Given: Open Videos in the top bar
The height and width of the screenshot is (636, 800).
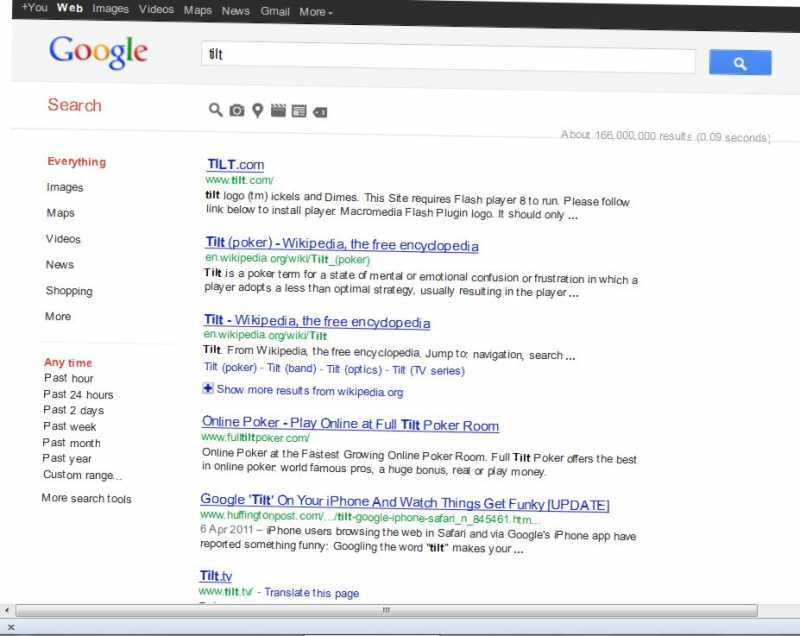Looking at the screenshot, I should (156, 9).
